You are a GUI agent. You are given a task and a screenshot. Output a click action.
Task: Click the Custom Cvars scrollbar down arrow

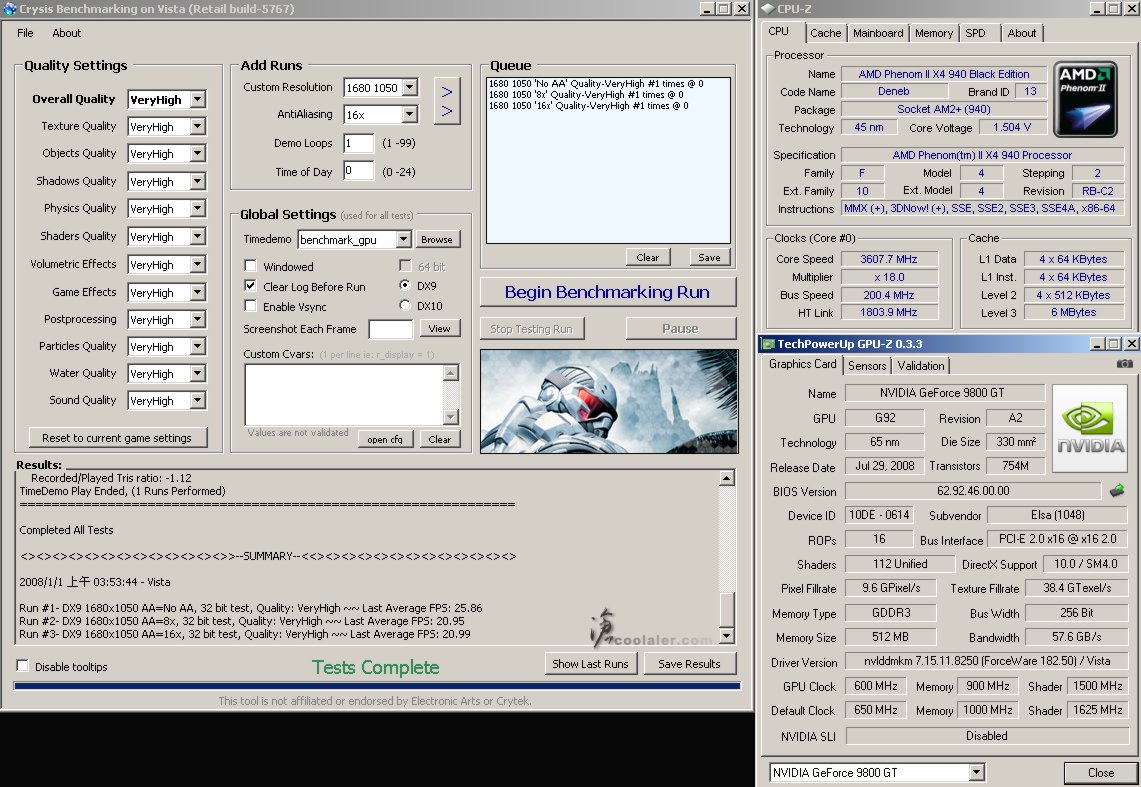(x=451, y=417)
